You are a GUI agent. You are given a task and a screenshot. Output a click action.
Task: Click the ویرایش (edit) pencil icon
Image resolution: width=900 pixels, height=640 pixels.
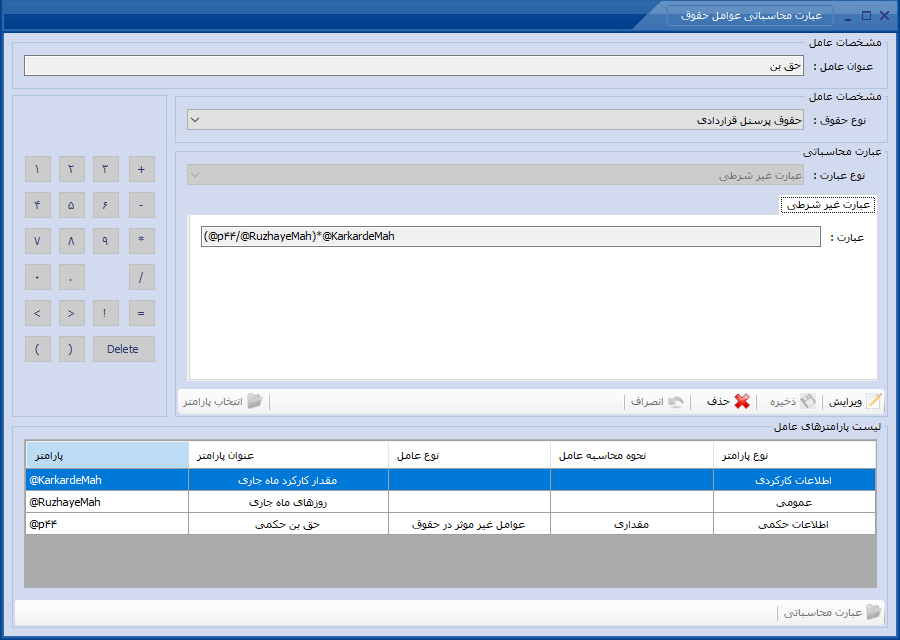tap(874, 401)
